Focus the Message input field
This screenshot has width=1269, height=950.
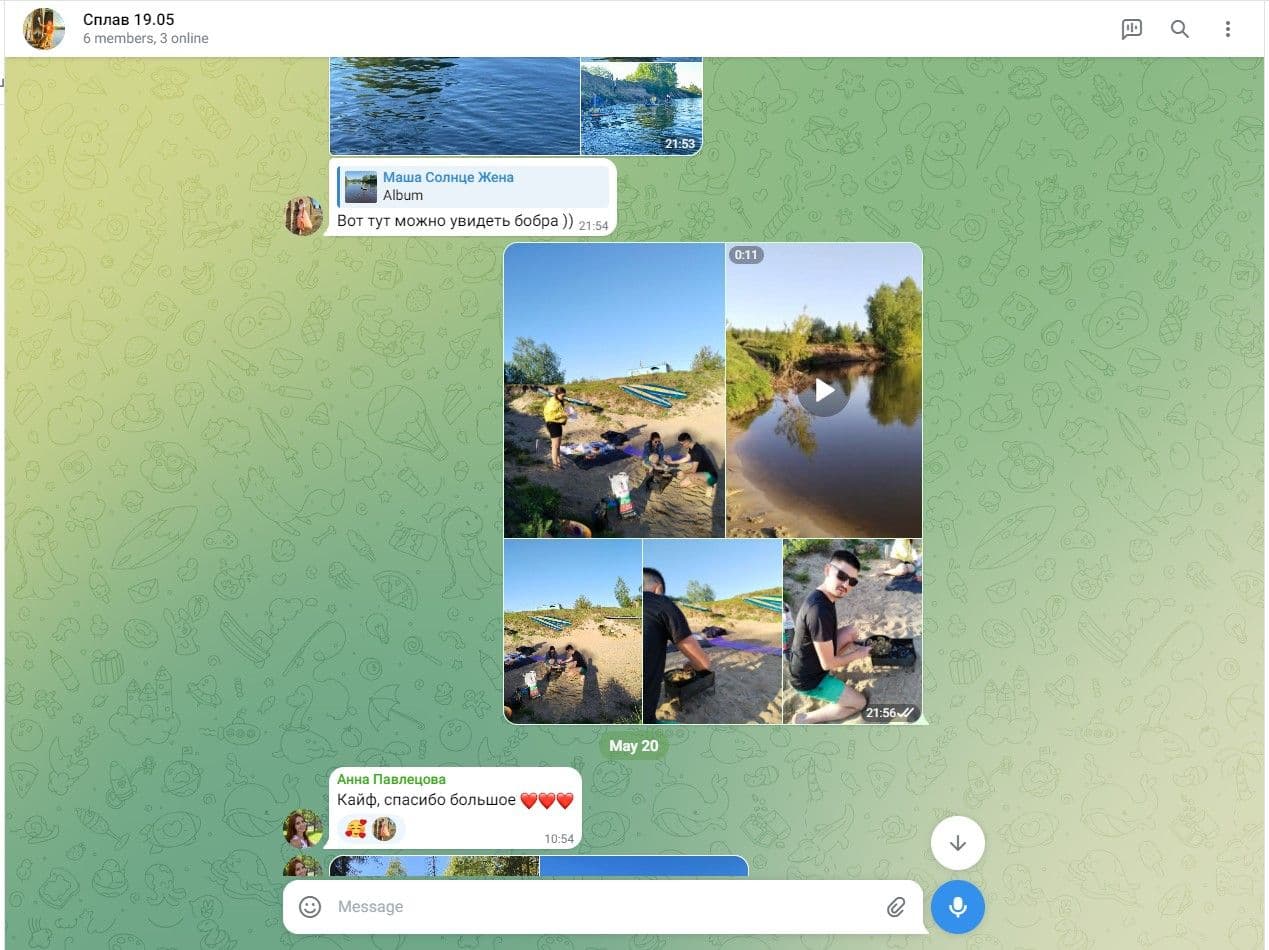[x=603, y=907]
